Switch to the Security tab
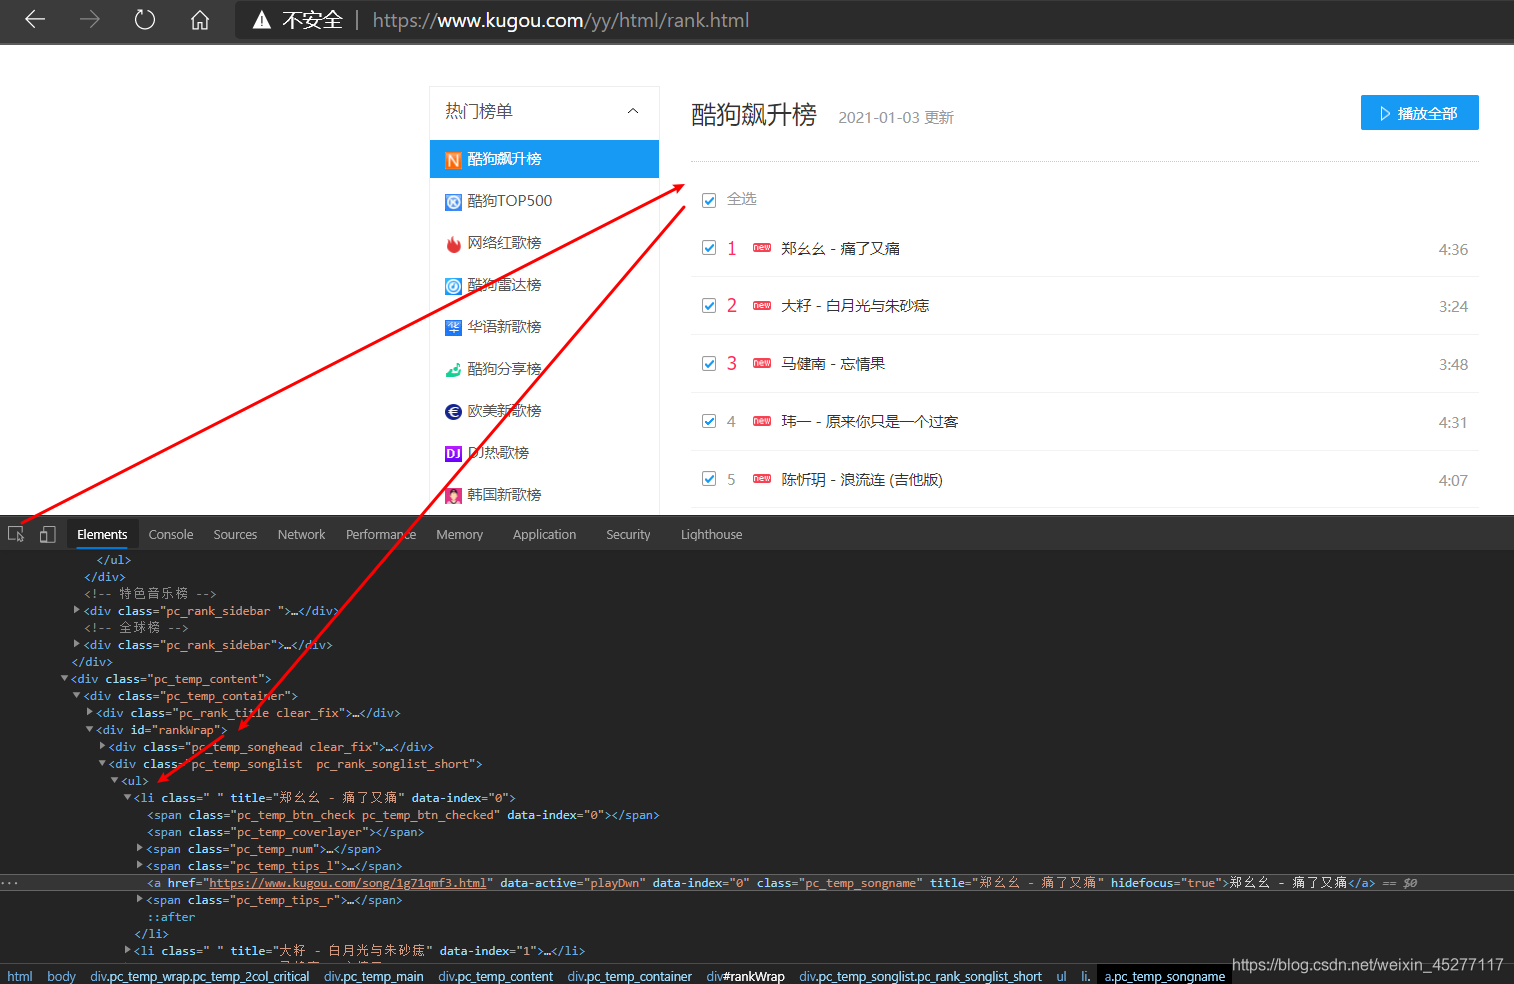1514x984 pixels. (628, 534)
